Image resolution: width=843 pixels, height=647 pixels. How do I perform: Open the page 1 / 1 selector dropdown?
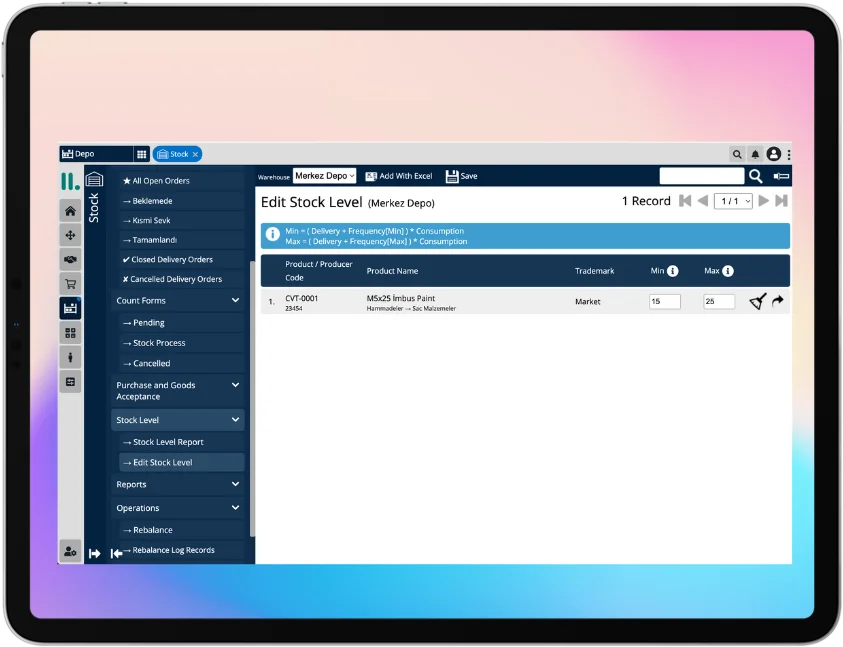click(x=735, y=201)
